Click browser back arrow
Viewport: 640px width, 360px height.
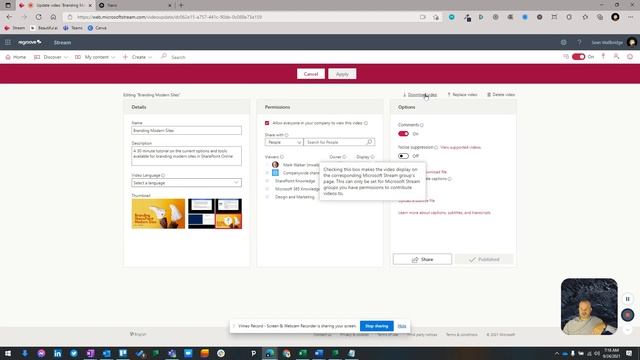(9, 17)
